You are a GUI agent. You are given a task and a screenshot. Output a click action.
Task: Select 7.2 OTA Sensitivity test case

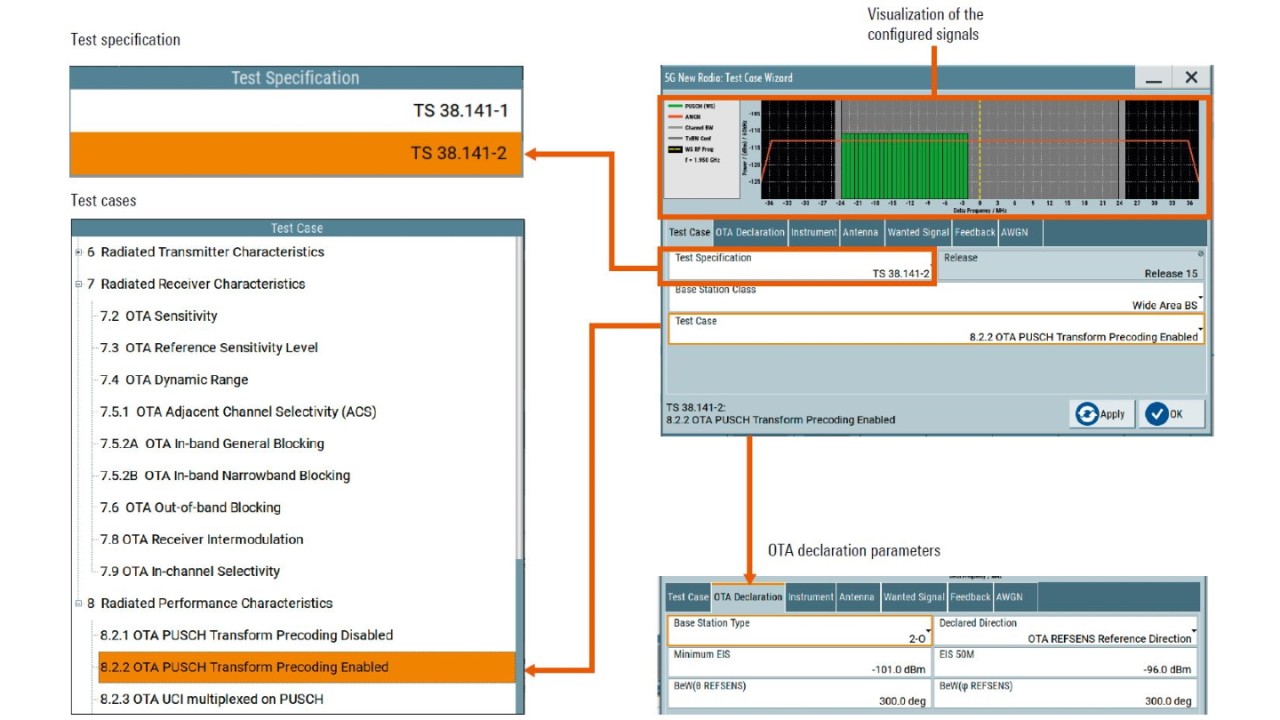coord(158,316)
